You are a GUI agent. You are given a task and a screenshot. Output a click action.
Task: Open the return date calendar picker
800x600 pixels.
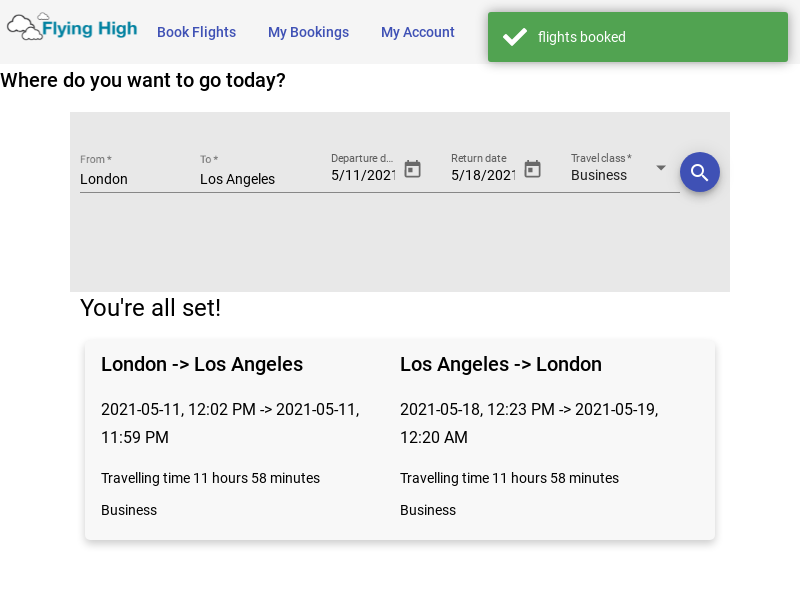coord(532,169)
